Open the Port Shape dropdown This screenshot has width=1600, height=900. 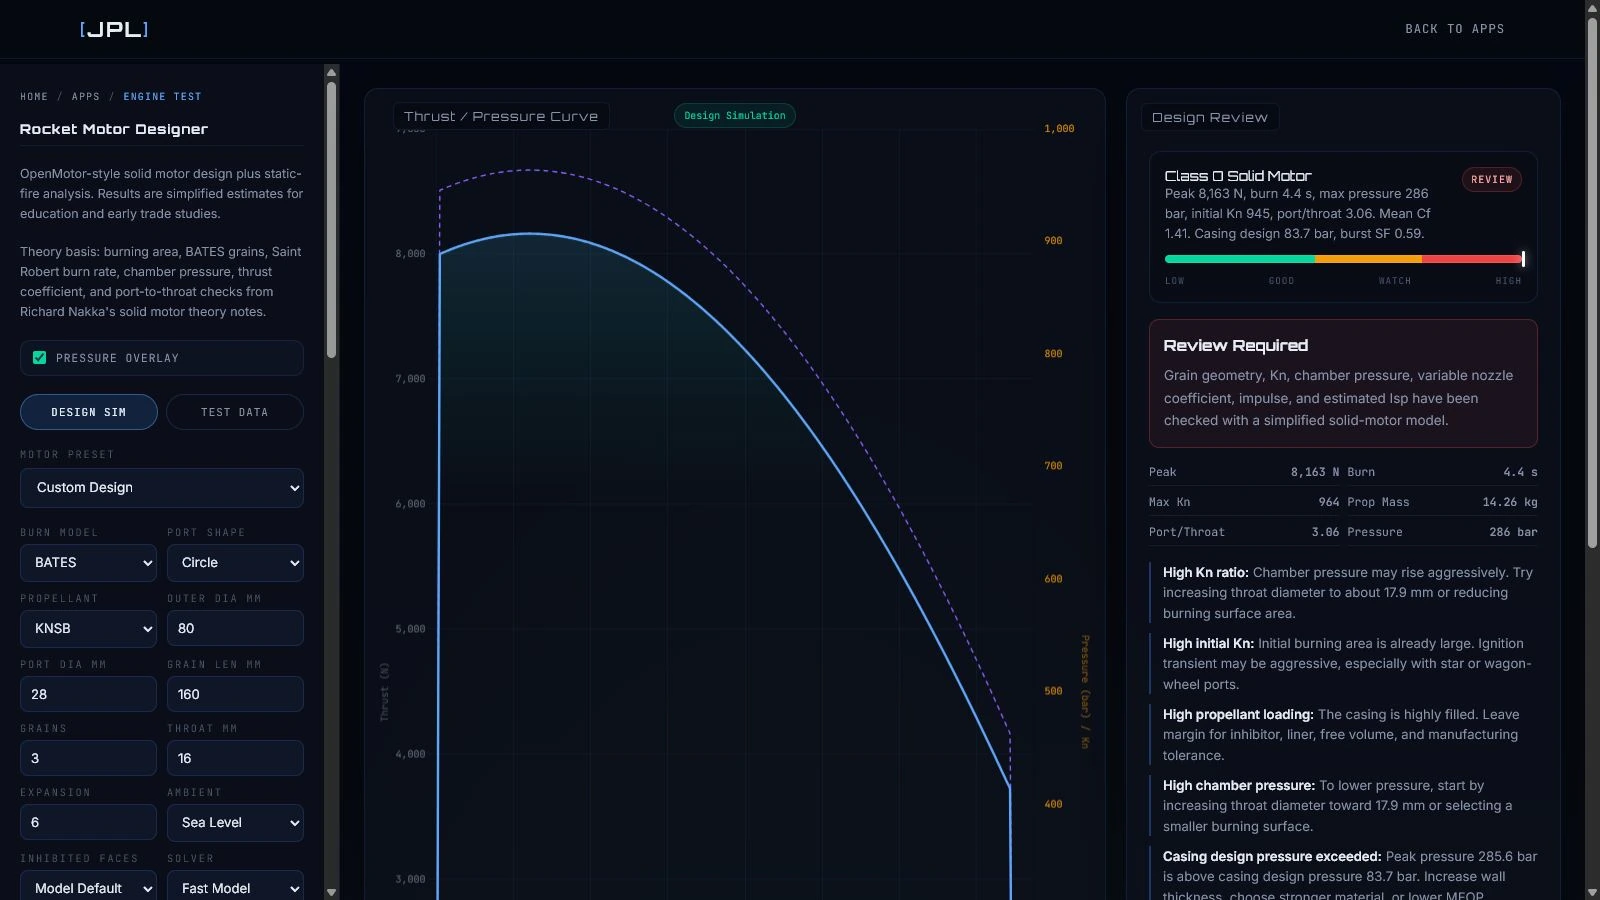235,563
